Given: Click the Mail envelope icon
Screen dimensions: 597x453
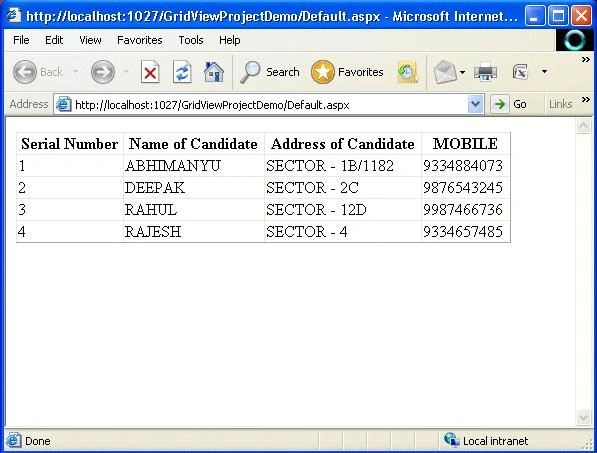Looking at the screenshot, I should tap(445, 72).
